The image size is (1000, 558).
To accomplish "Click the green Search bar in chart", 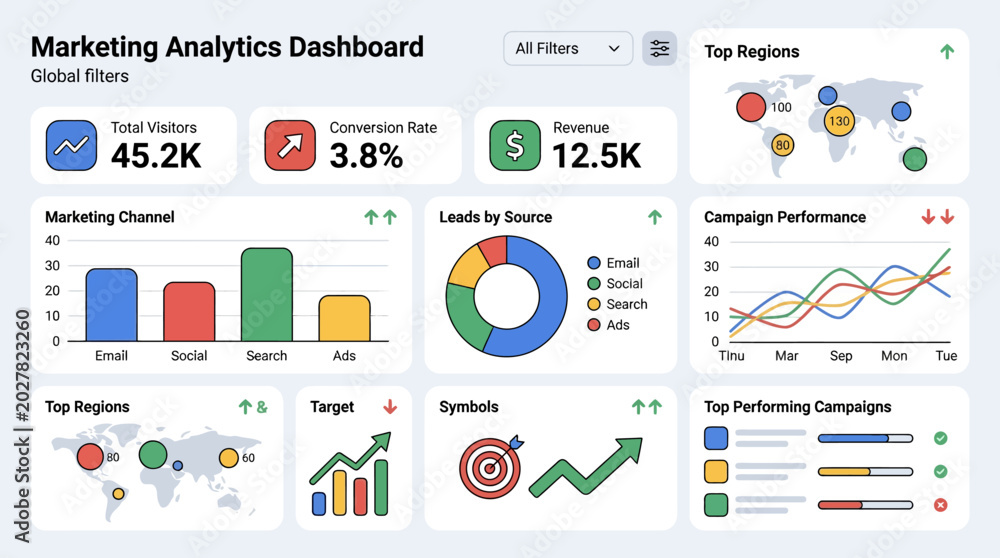I will [x=267, y=295].
